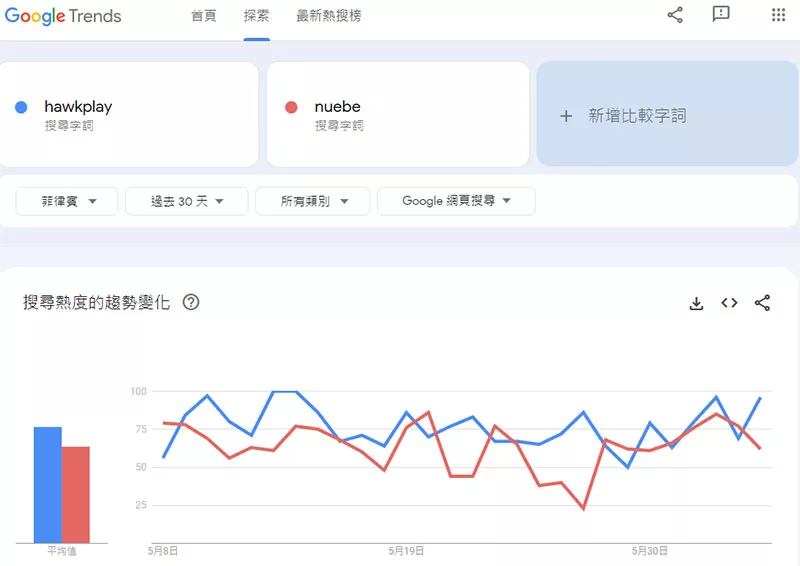Click the share icon in the header
Viewport: 800px width, 566px height.
point(674,15)
